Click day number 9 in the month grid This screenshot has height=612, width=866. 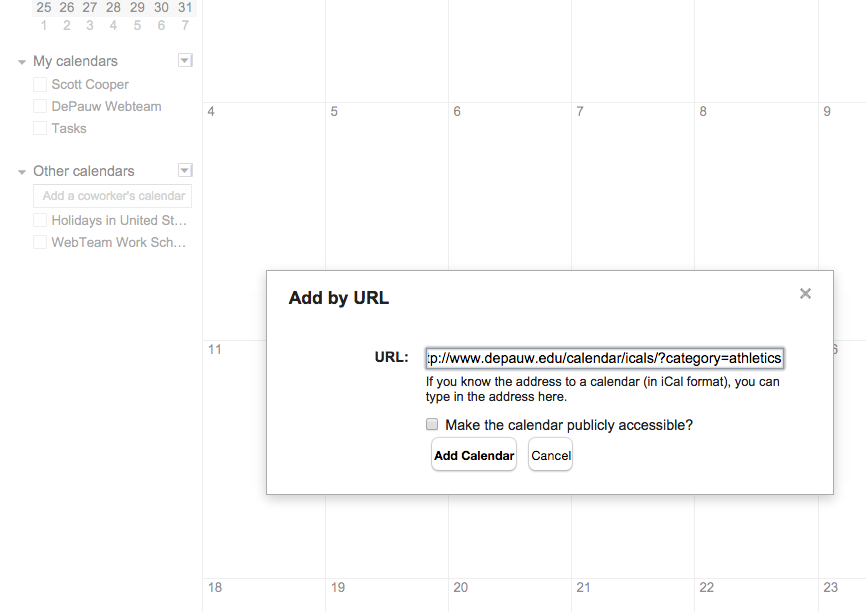point(827,112)
